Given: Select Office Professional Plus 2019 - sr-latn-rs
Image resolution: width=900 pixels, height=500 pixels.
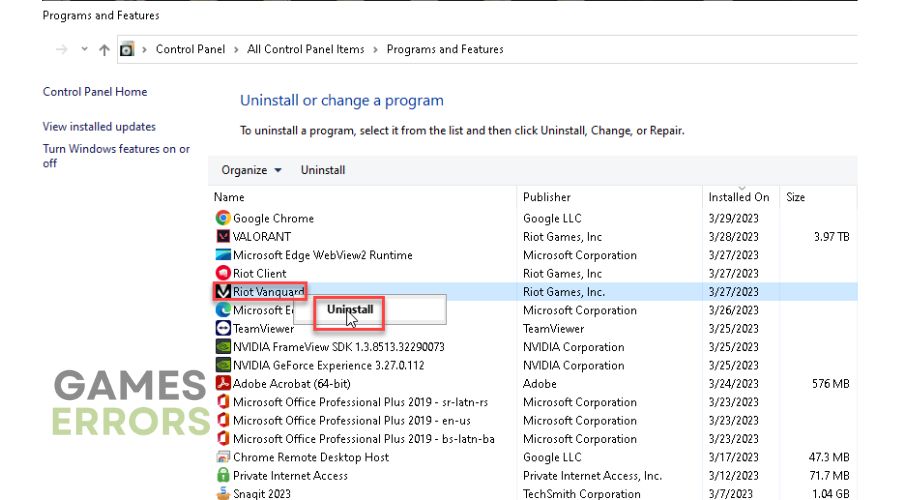Looking at the screenshot, I should click(x=360, y=402).
